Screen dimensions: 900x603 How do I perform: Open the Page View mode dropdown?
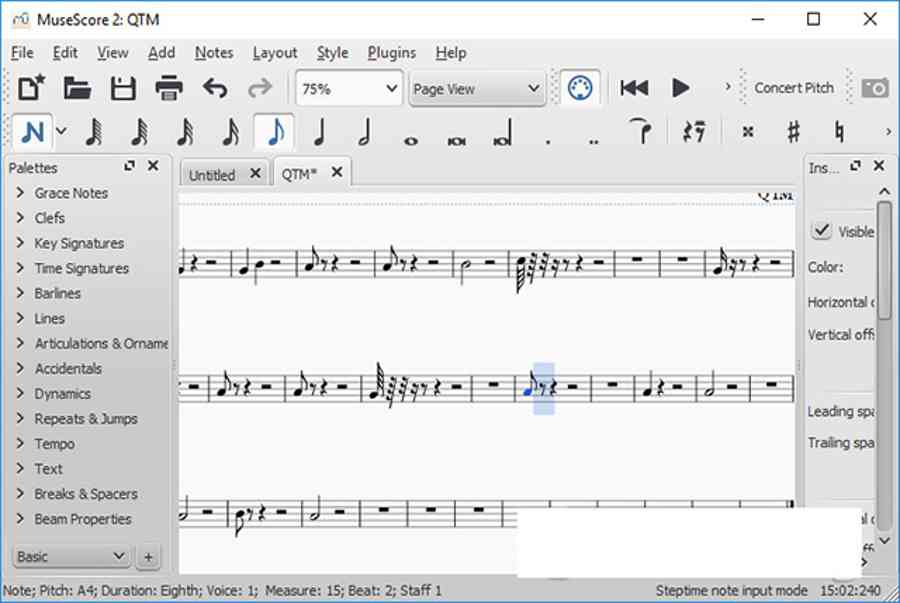click(477, 89)
